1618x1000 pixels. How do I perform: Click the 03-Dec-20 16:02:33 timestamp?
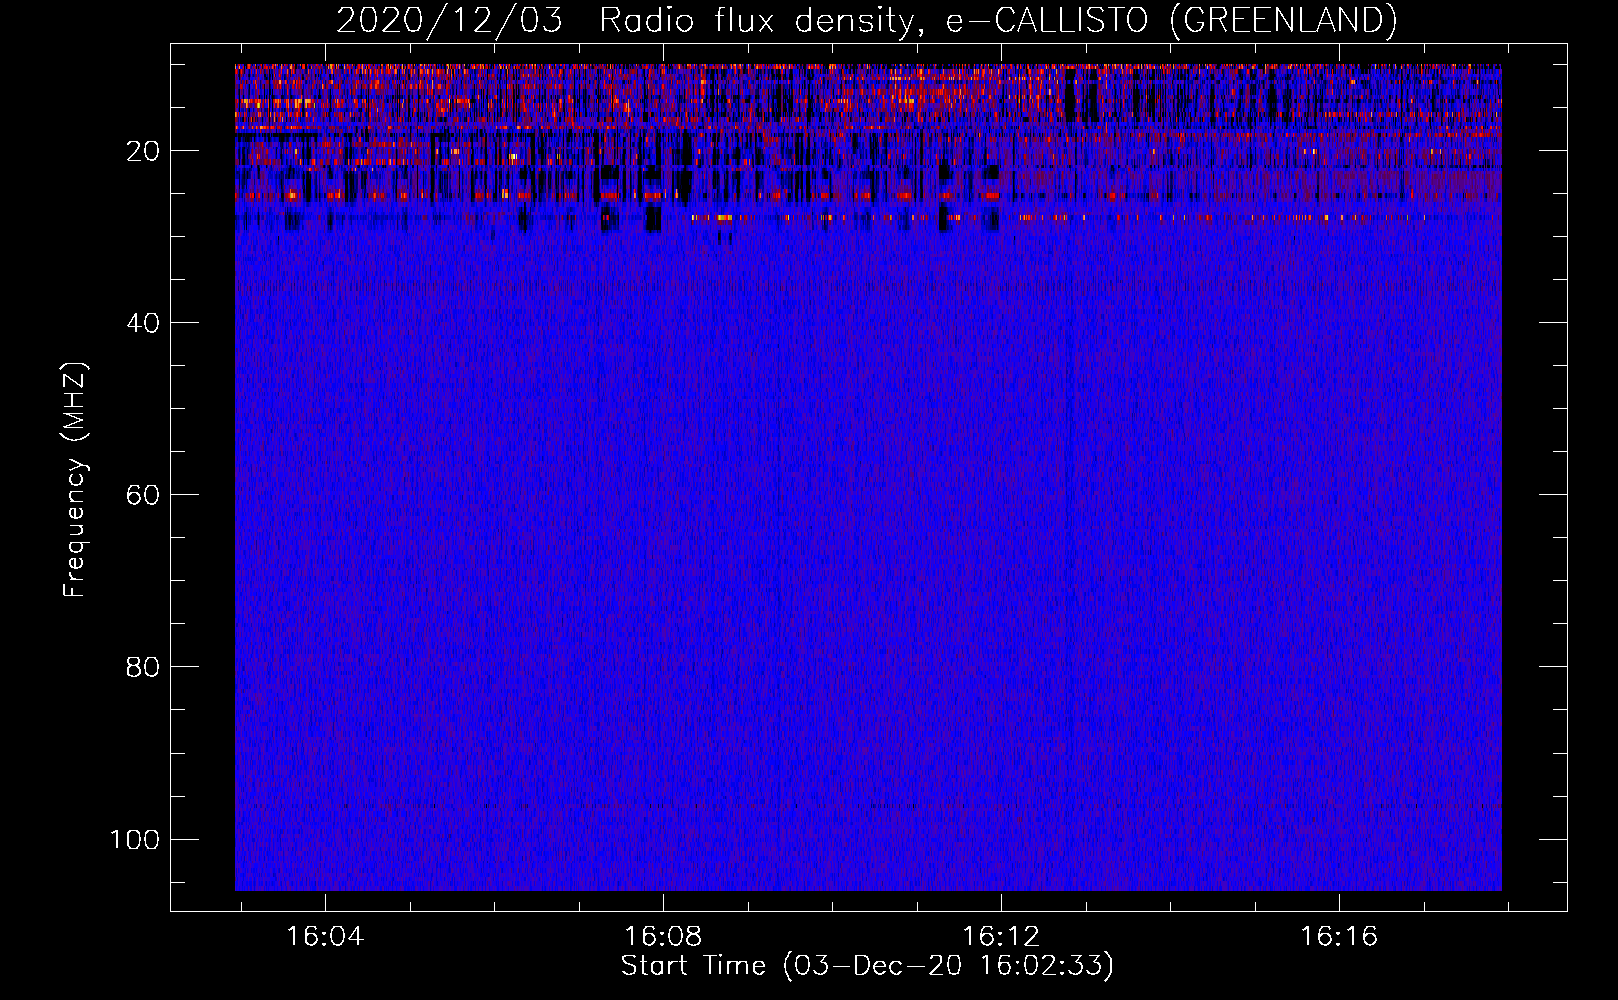(x=948, y=966)
